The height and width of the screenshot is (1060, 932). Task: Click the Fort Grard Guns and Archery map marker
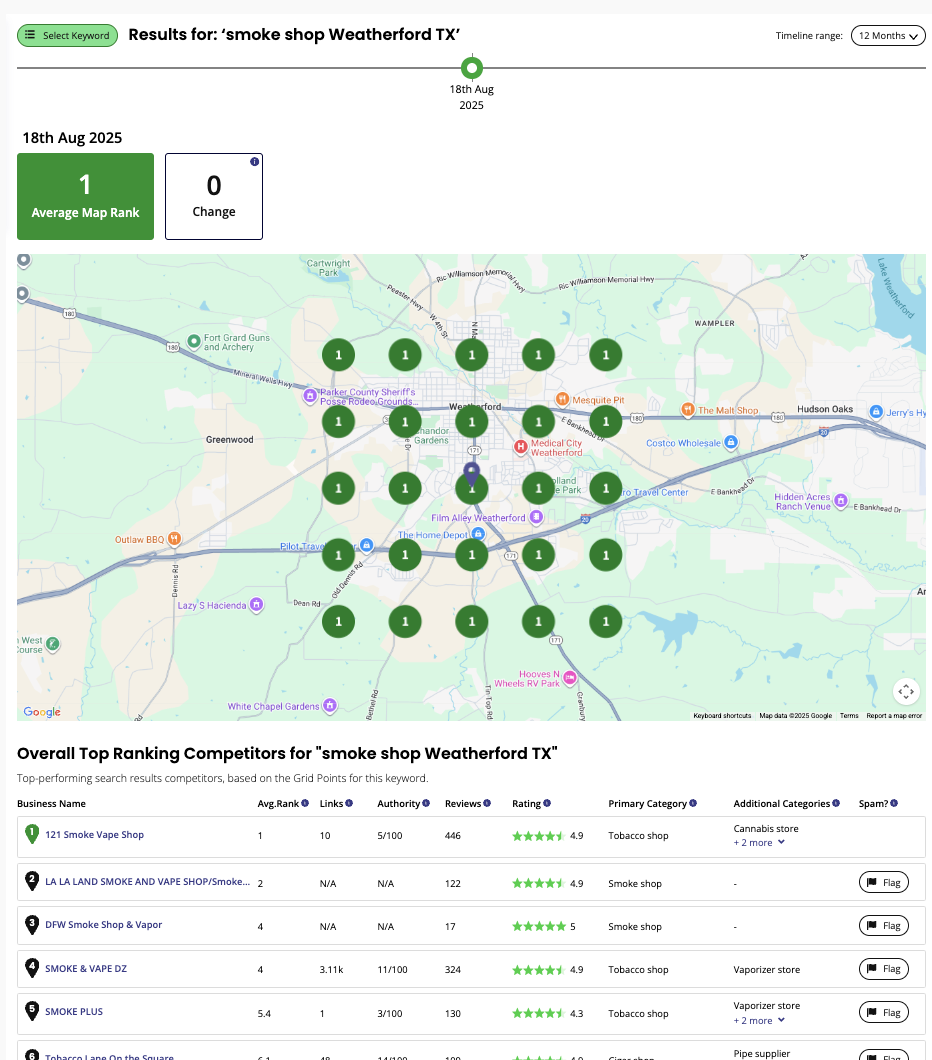click(194, 341)
